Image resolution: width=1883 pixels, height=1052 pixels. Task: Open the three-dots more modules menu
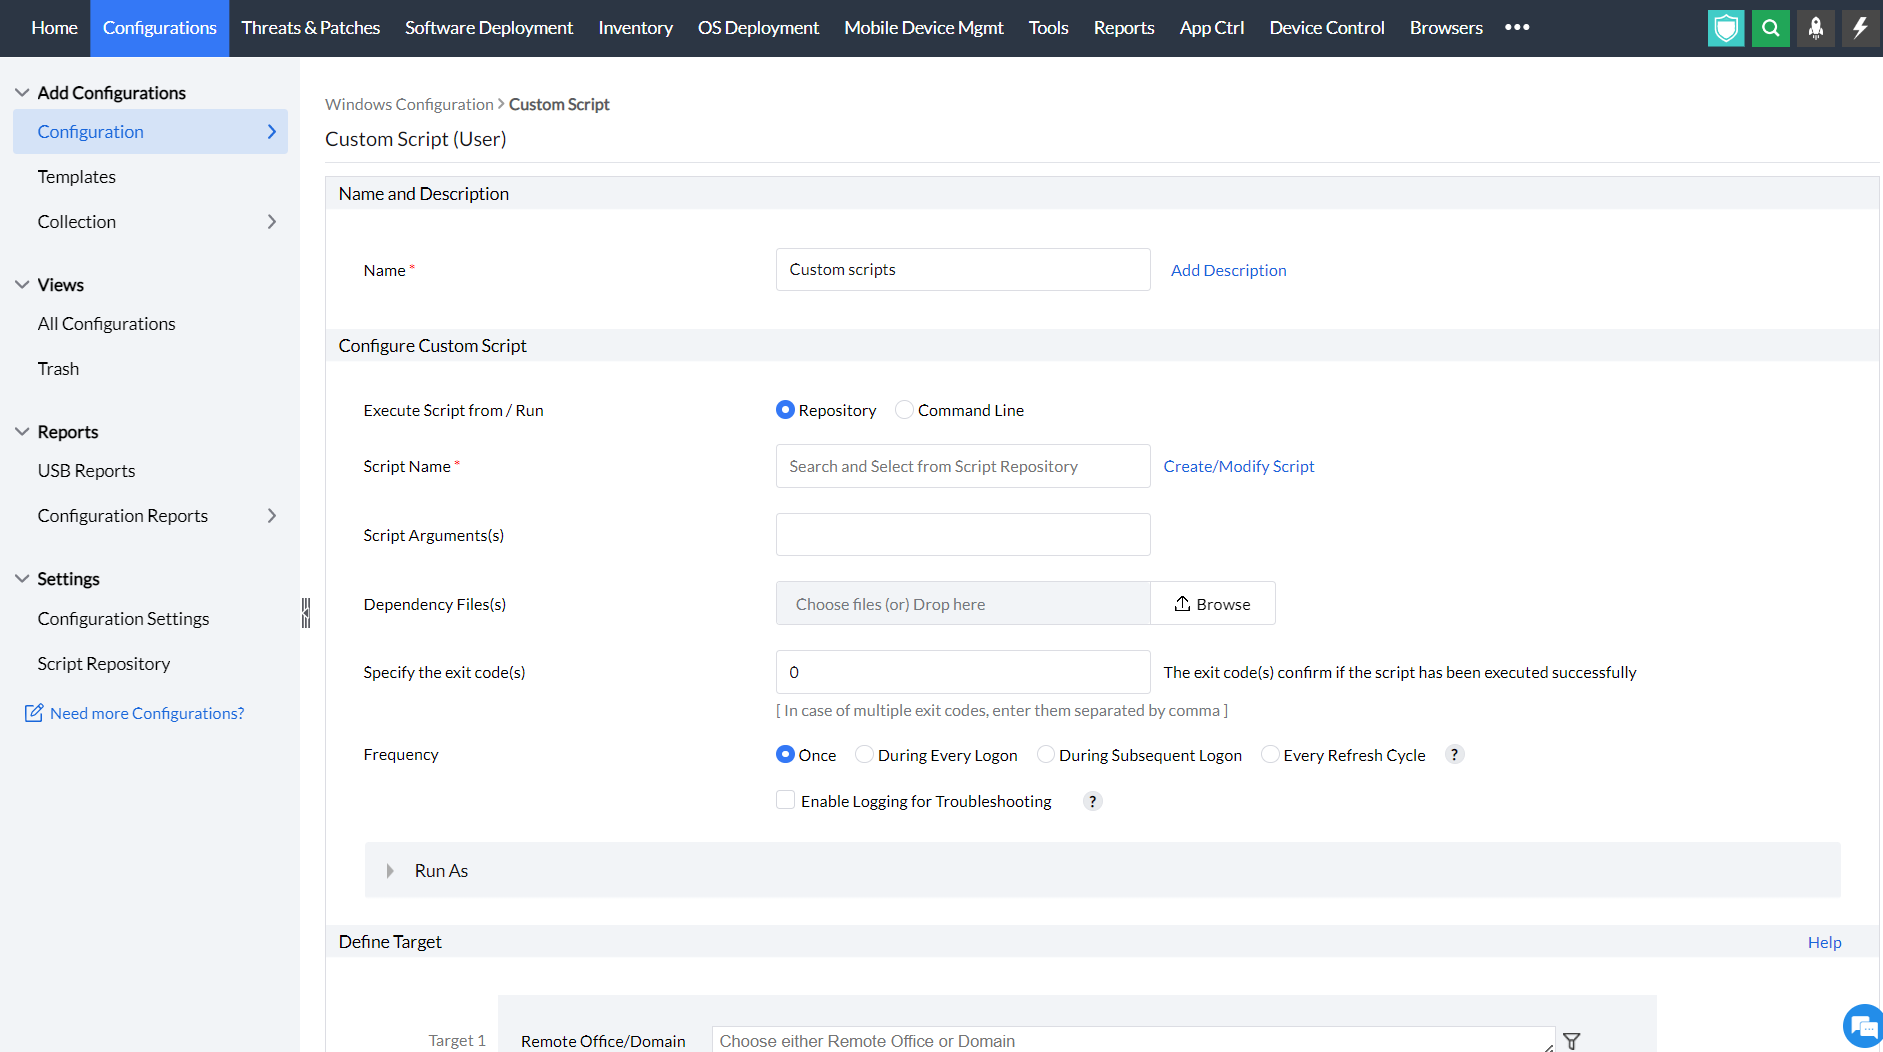point(1517,28)
